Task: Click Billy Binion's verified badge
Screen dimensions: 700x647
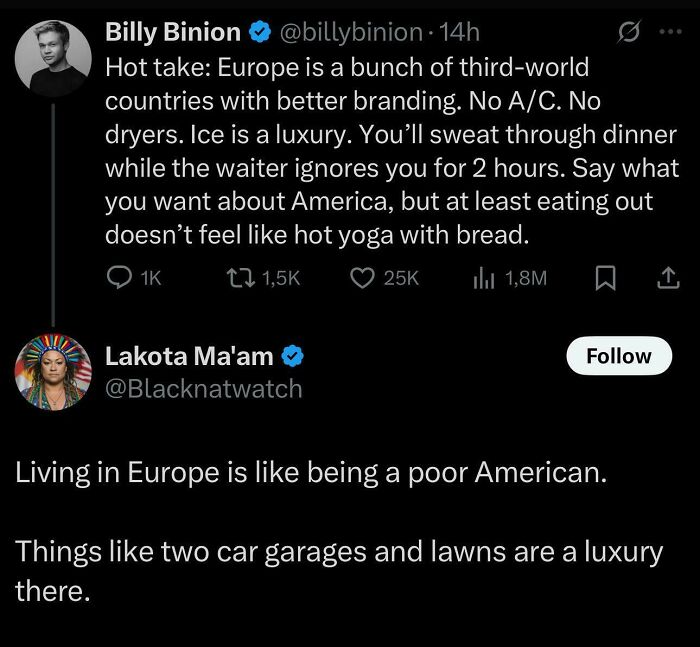Action: [x=260, y=33]
